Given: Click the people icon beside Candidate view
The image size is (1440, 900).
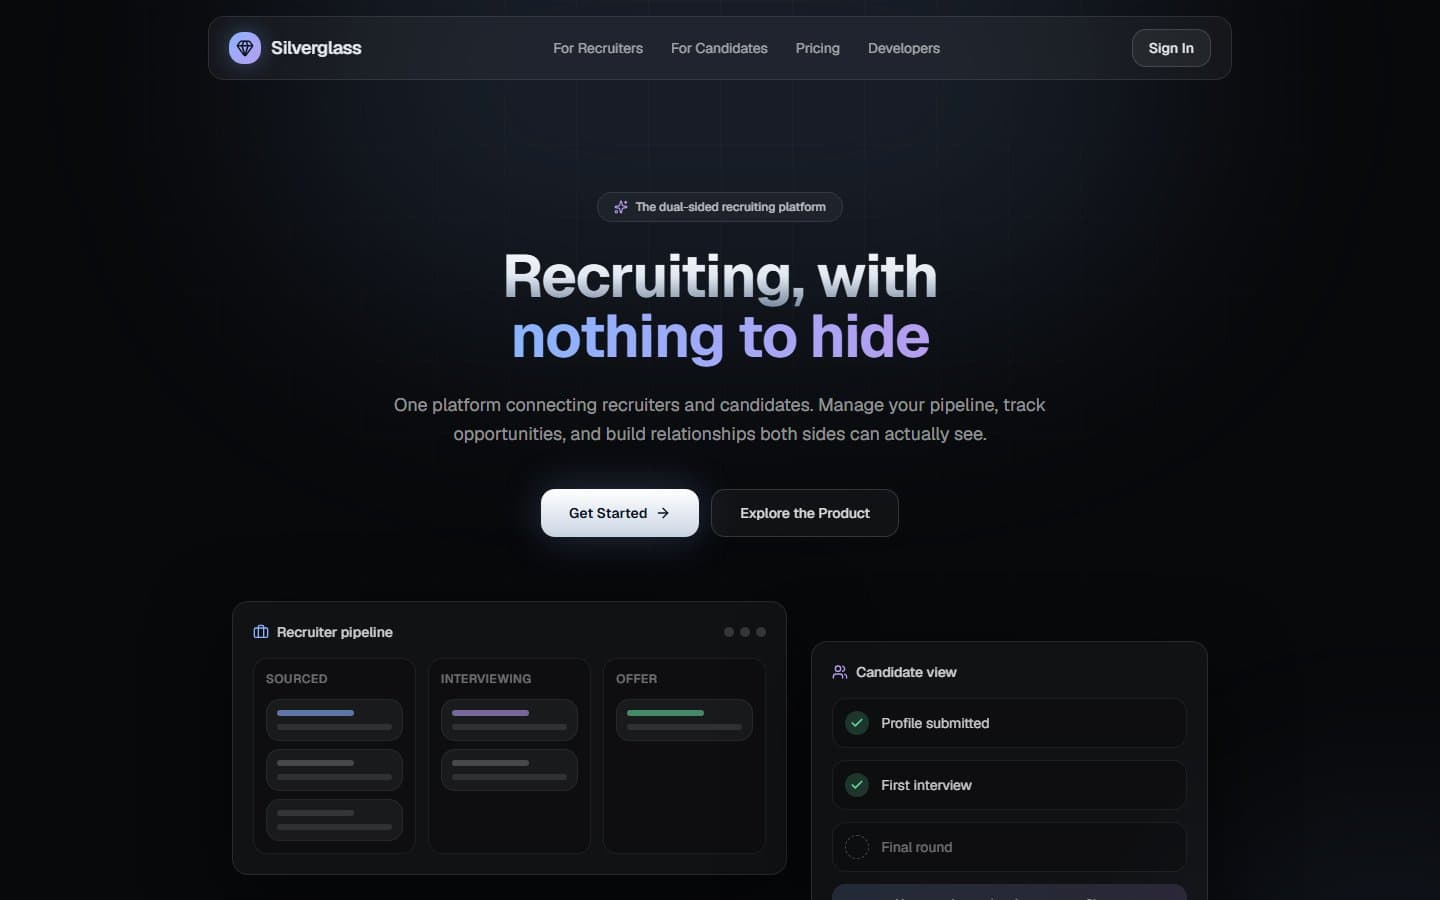Looking at the screenshot, I should (840, 672).
